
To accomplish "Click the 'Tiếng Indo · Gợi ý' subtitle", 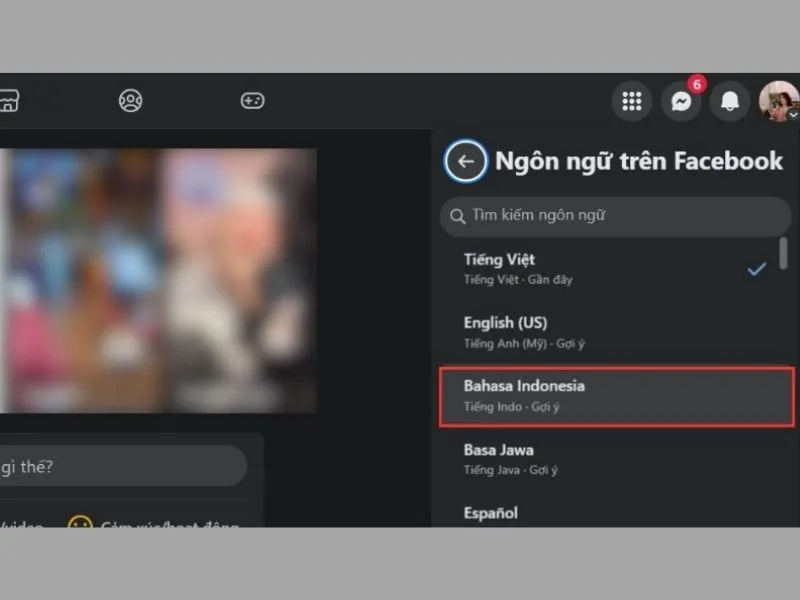I will click(x=511, y=407).
